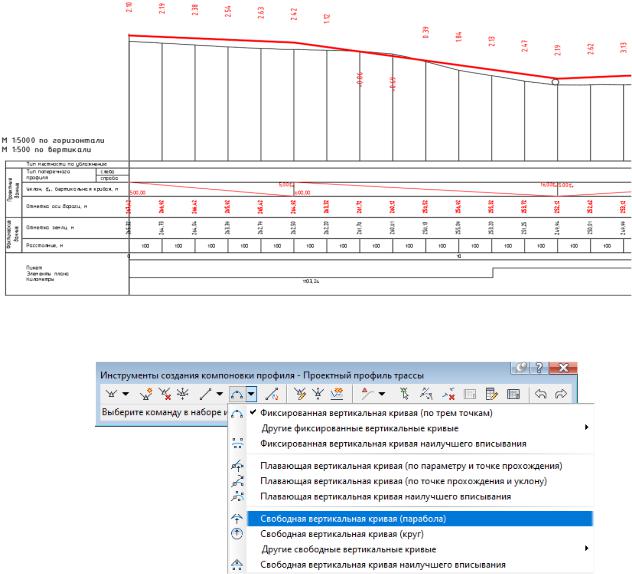This screenshot has height=574, width=632.
Task: Click the Copy Profile tool
Action: pyautogui.click(x=337, y=394)
